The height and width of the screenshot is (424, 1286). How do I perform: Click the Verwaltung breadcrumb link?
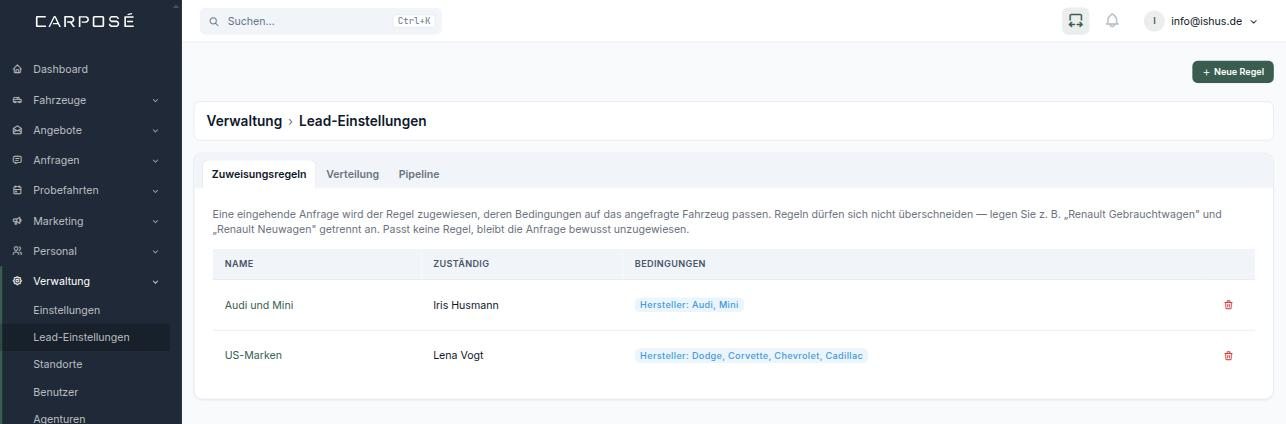[x=244, y=121]
